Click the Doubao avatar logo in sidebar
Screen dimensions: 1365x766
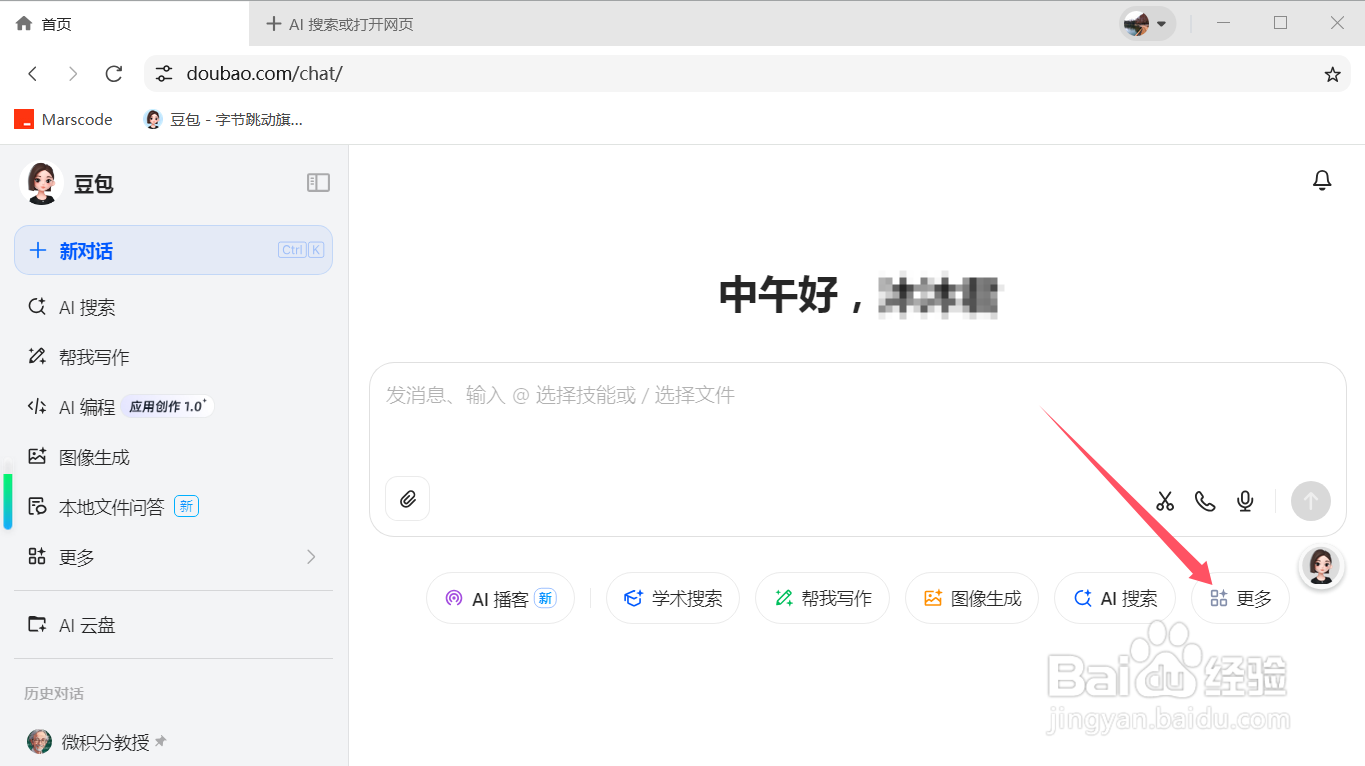pos(41,183)
